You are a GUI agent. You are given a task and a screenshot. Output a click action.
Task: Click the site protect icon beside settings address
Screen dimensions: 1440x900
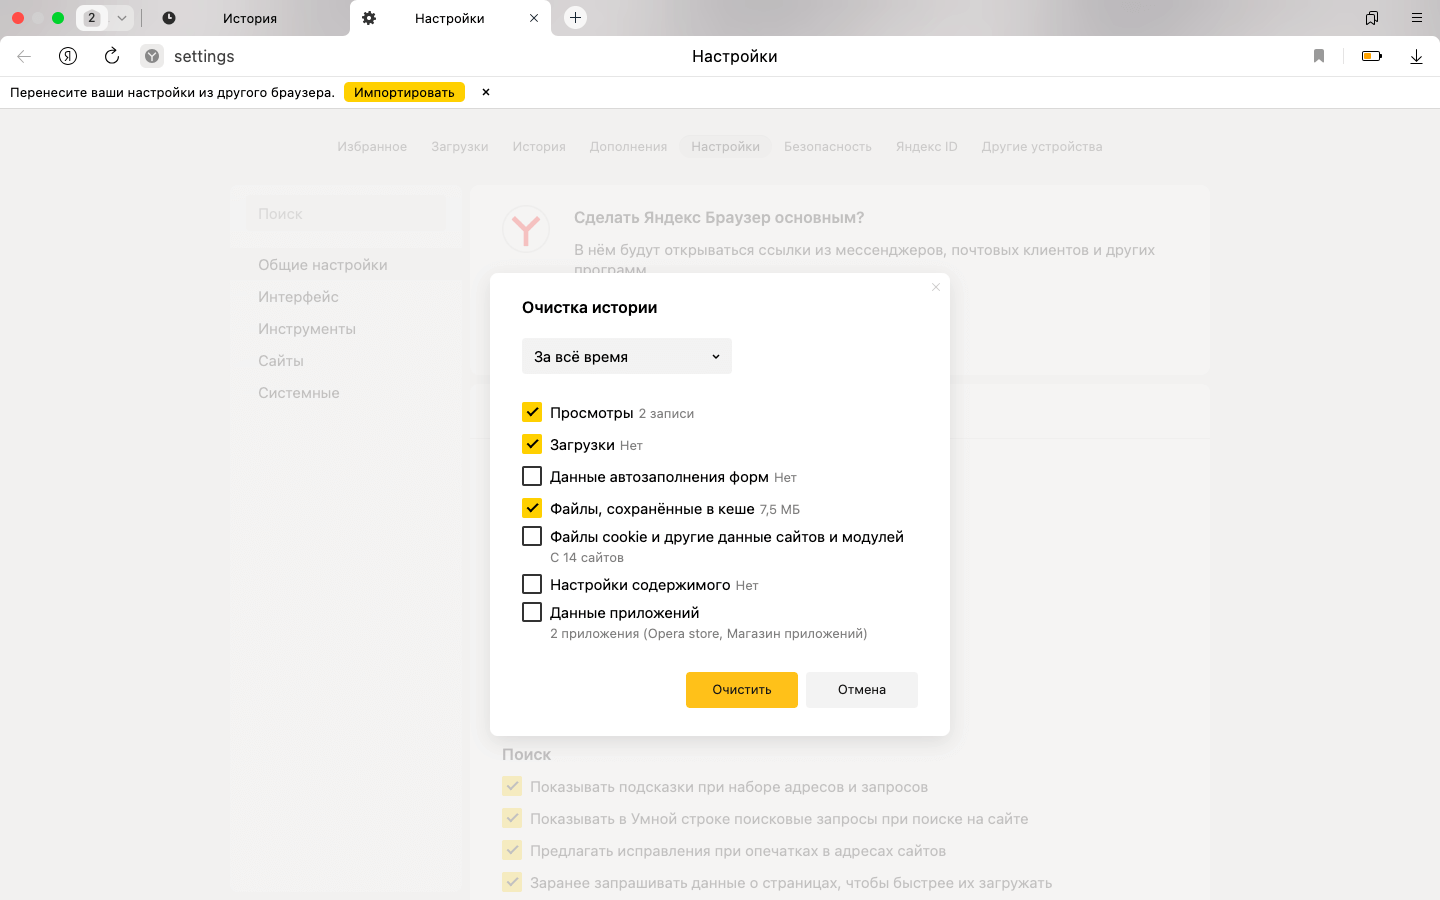pos(152,56)
